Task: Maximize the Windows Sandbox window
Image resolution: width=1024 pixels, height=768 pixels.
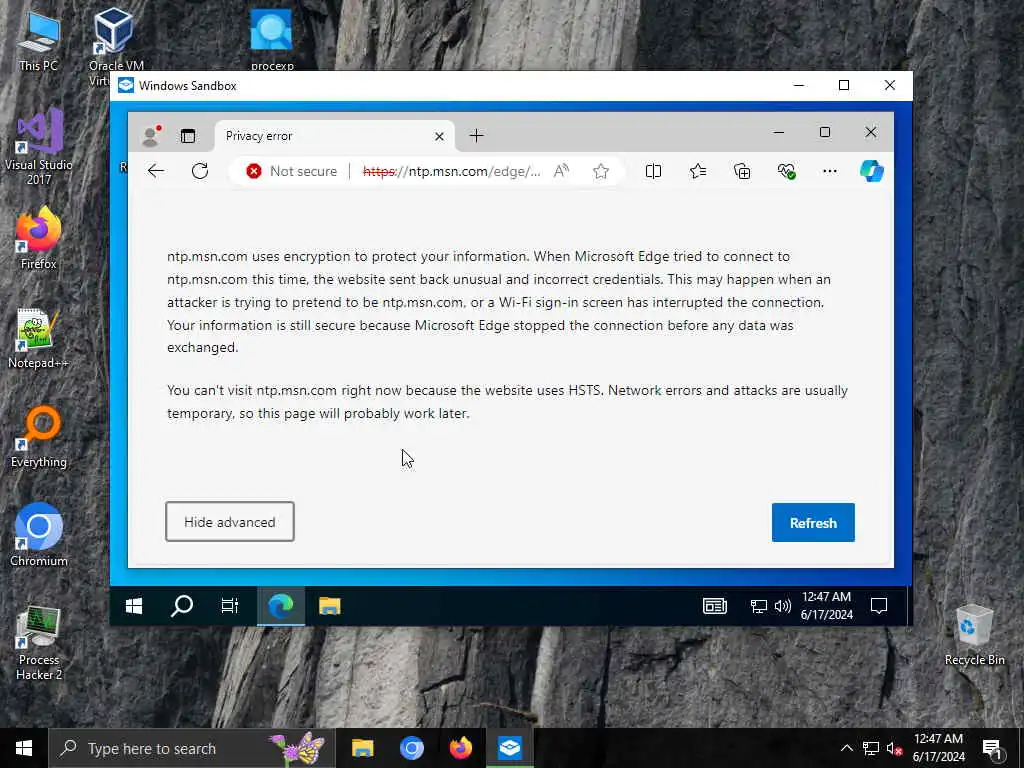Action: coord(844,86)
